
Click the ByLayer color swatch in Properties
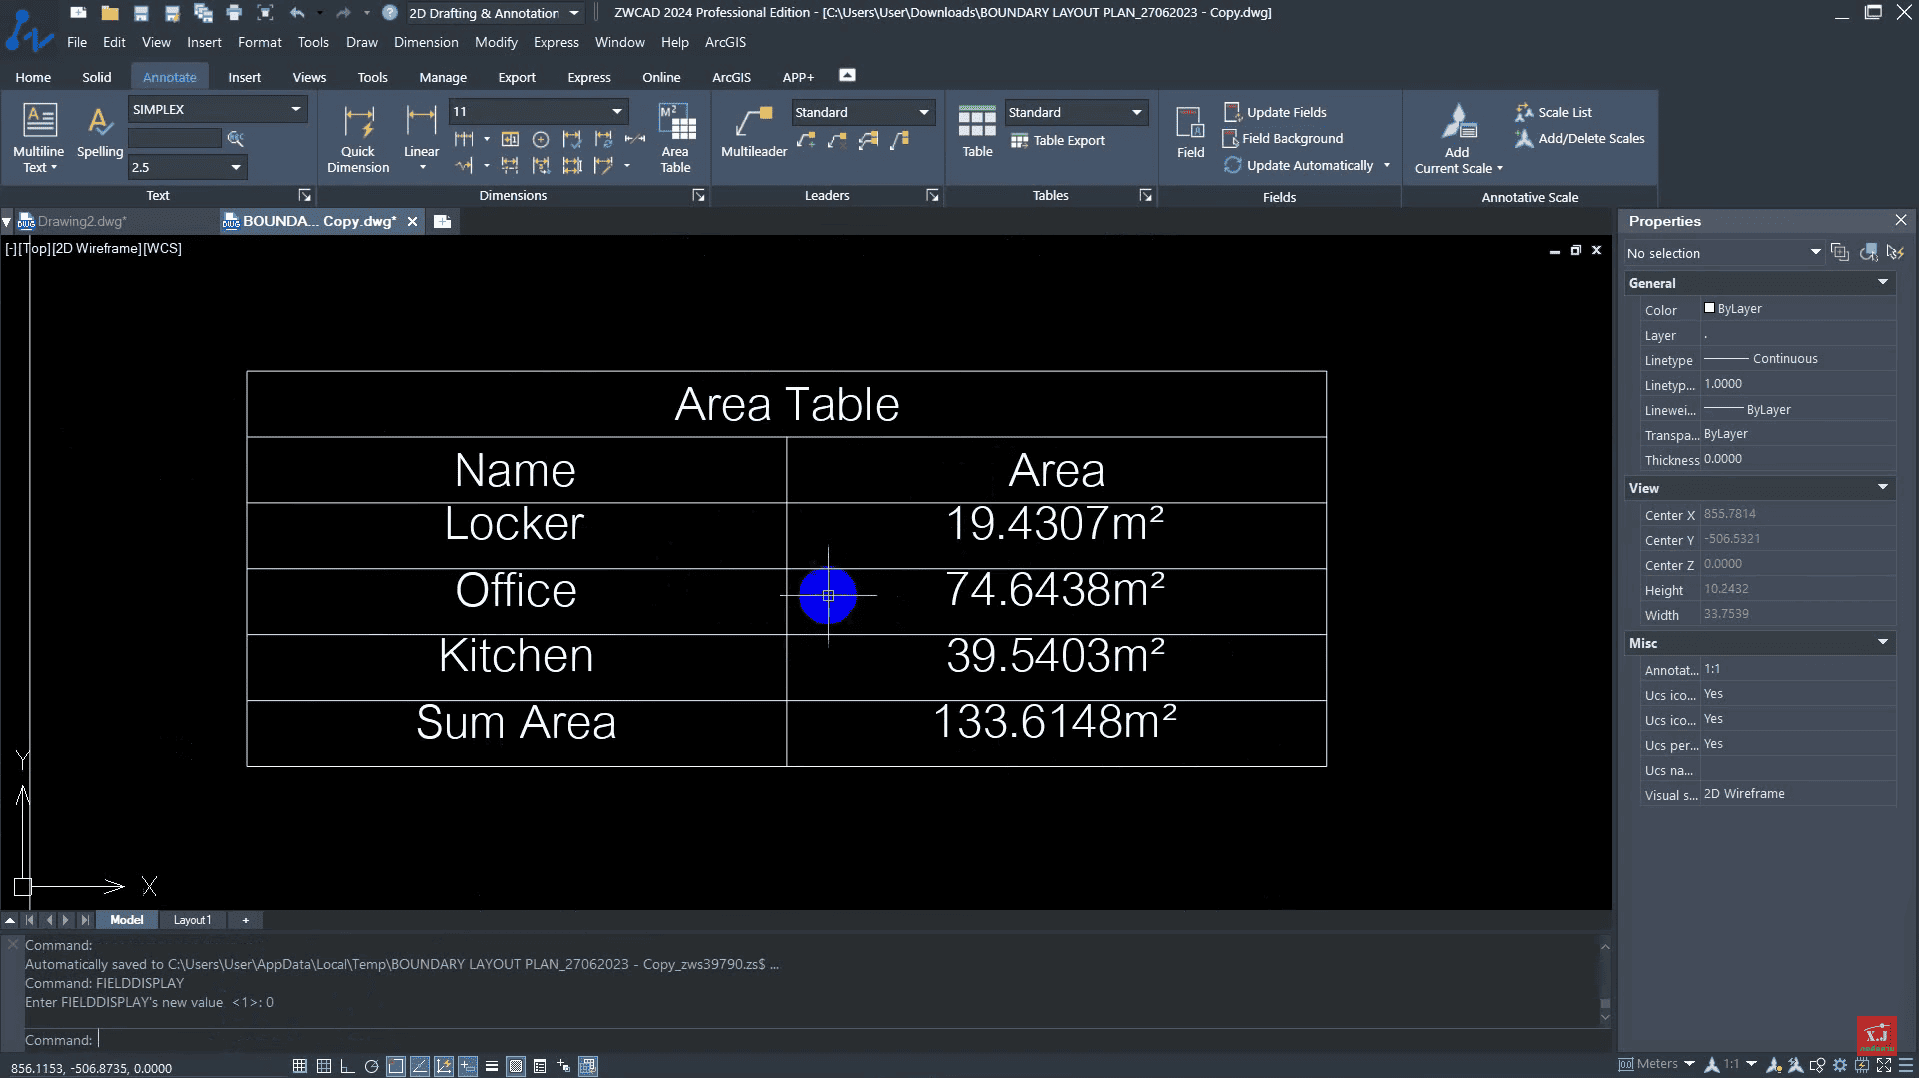tap(1710, 308)
